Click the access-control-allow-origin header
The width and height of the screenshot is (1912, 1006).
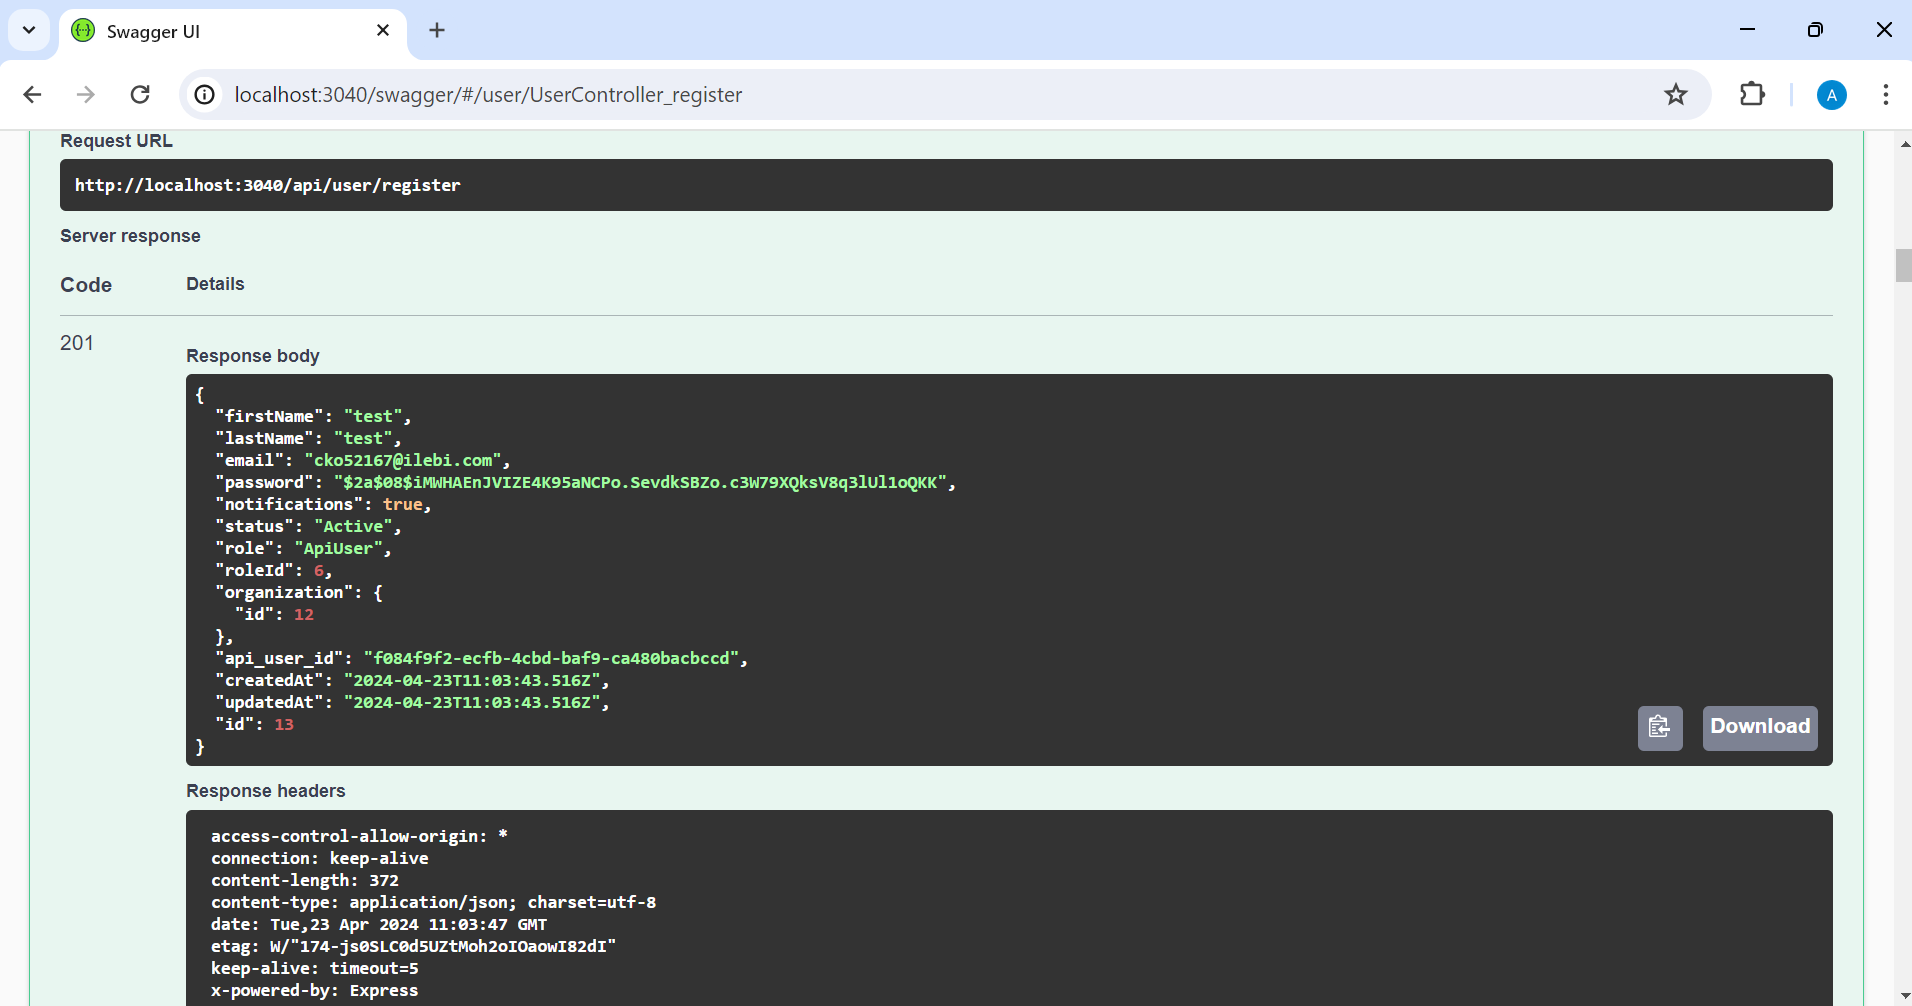click(x=359, y=836)
